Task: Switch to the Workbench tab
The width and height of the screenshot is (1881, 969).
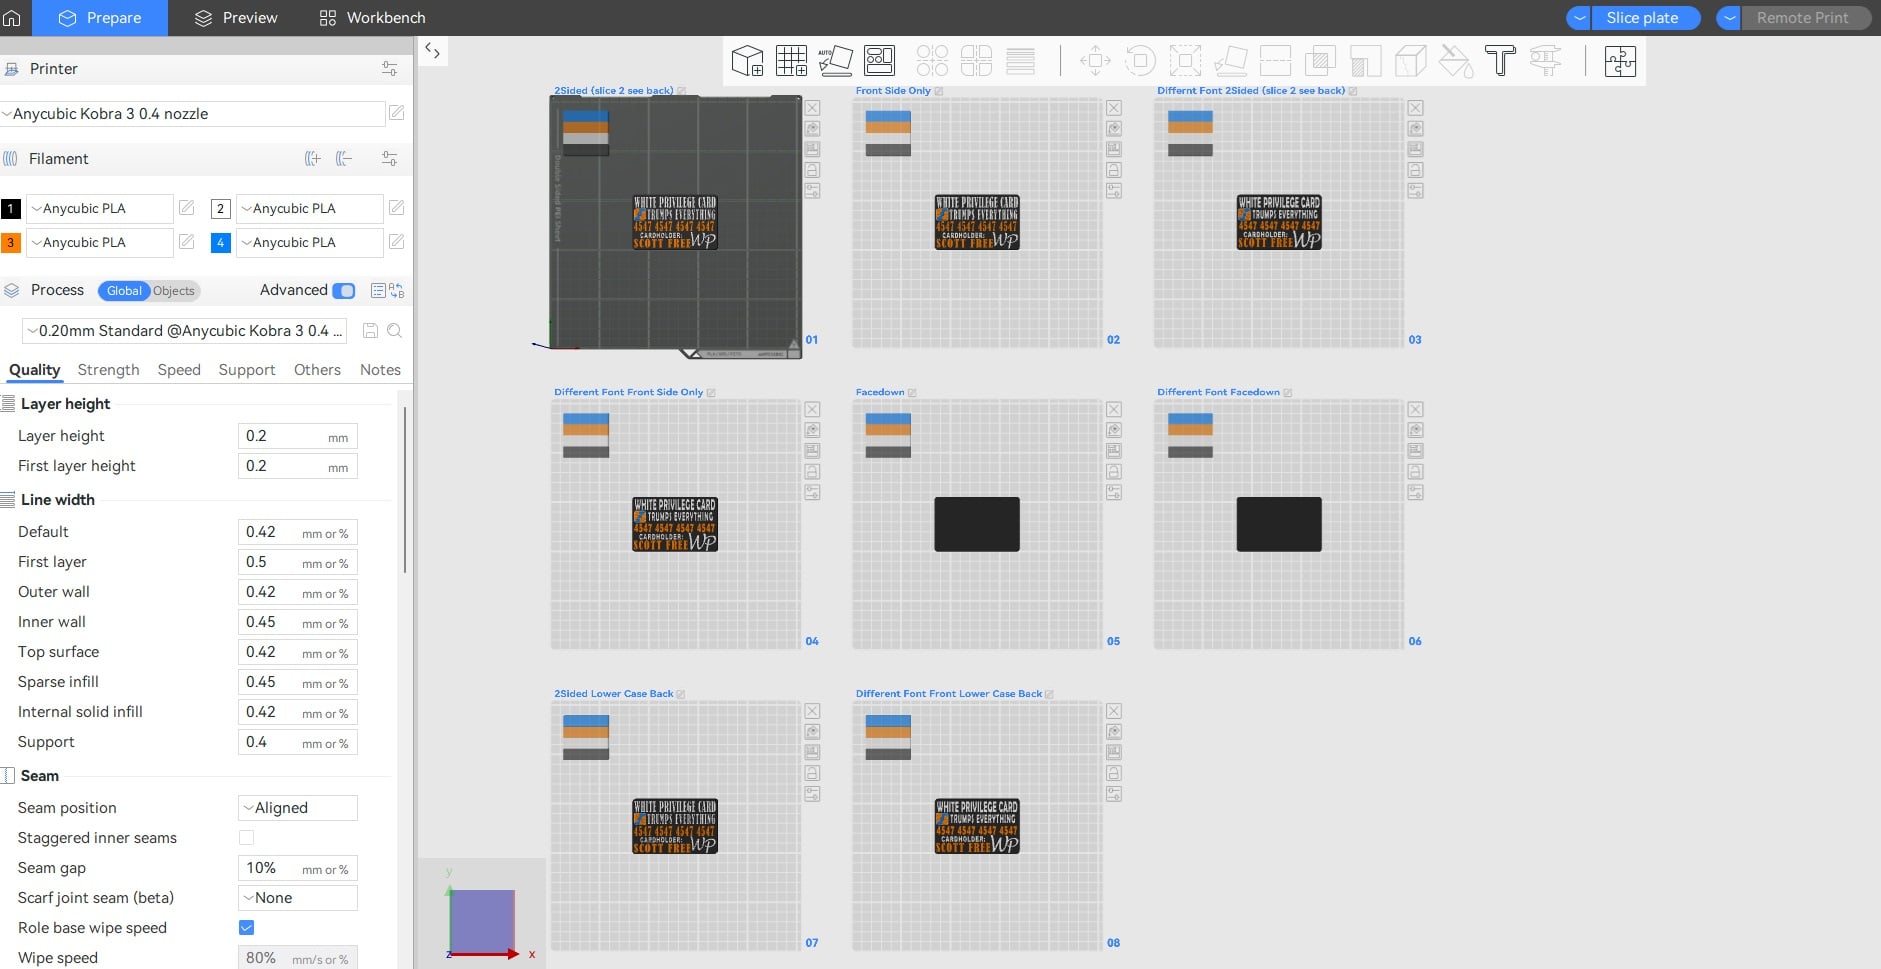Action: click(x=372, y=18)
